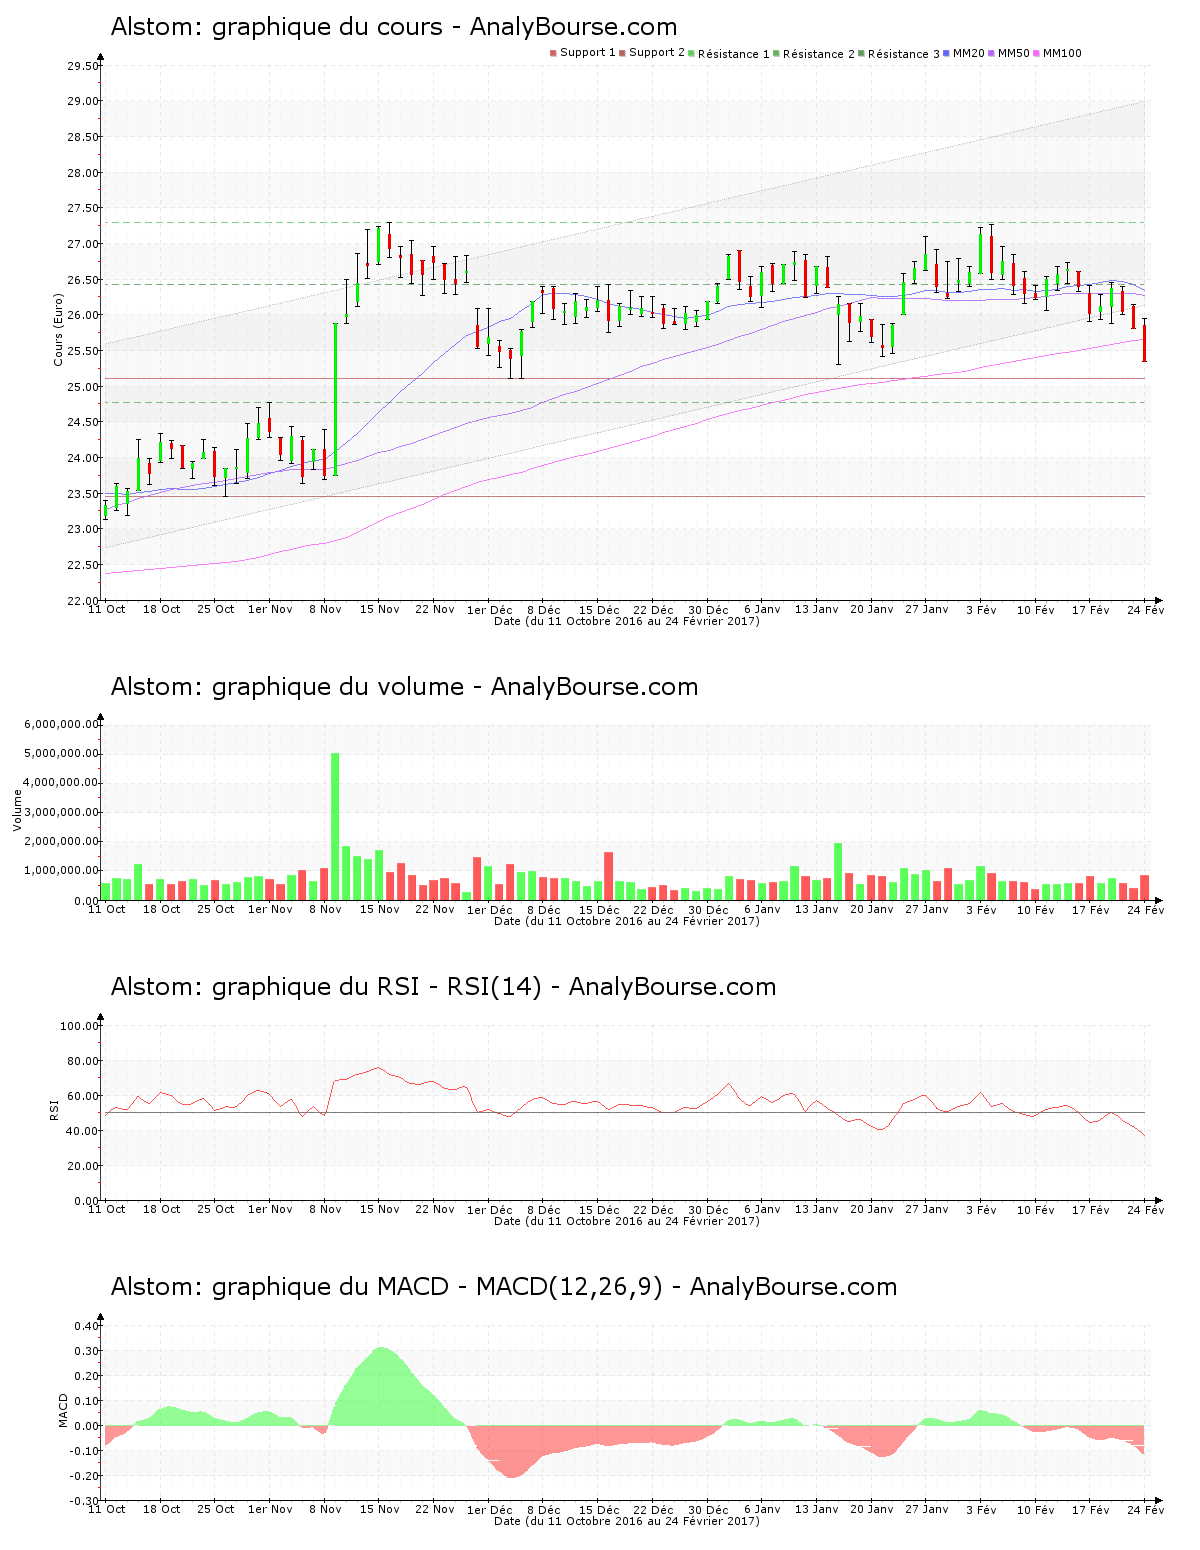Click the 6,000,000.00 volume axis value
Screen dimensions: 1200x1550
click(62, 724)
